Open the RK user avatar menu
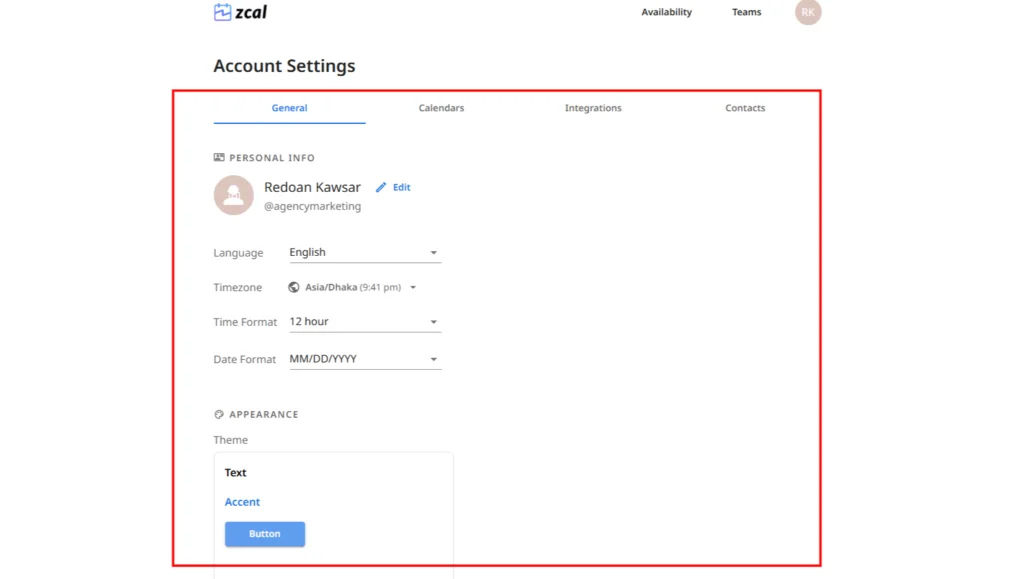This screenshot has height=579, width=1024. 808,12
